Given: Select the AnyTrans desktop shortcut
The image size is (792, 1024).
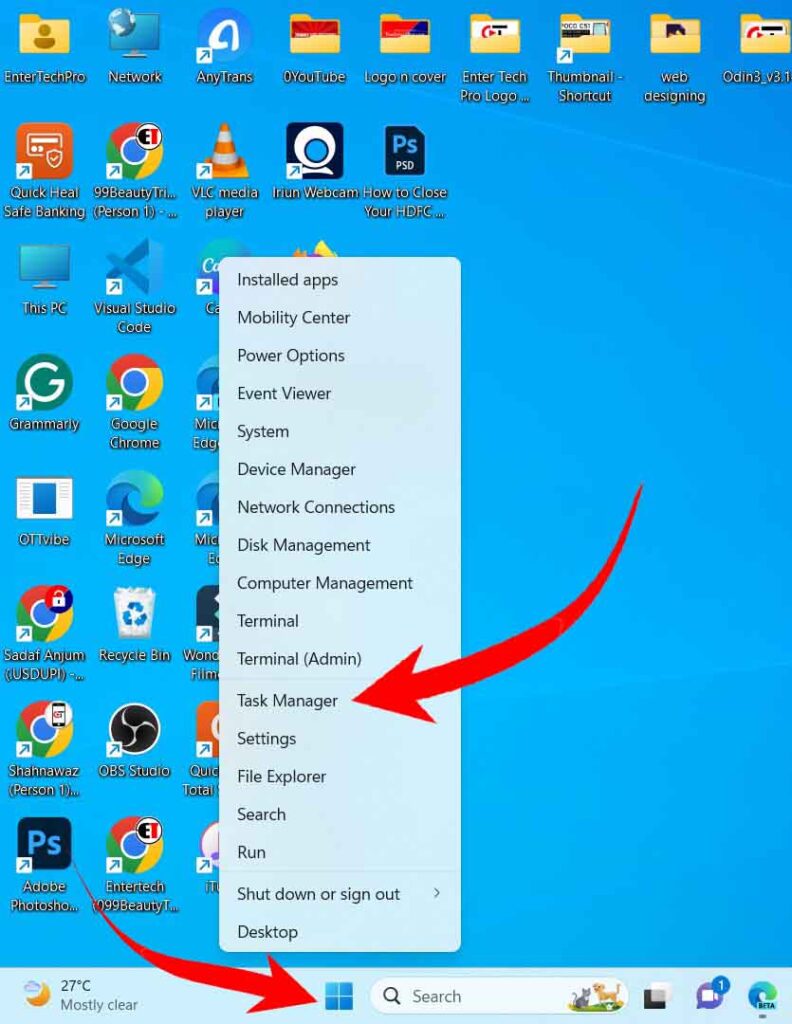Looking at the screenshot, I should 224,37.
